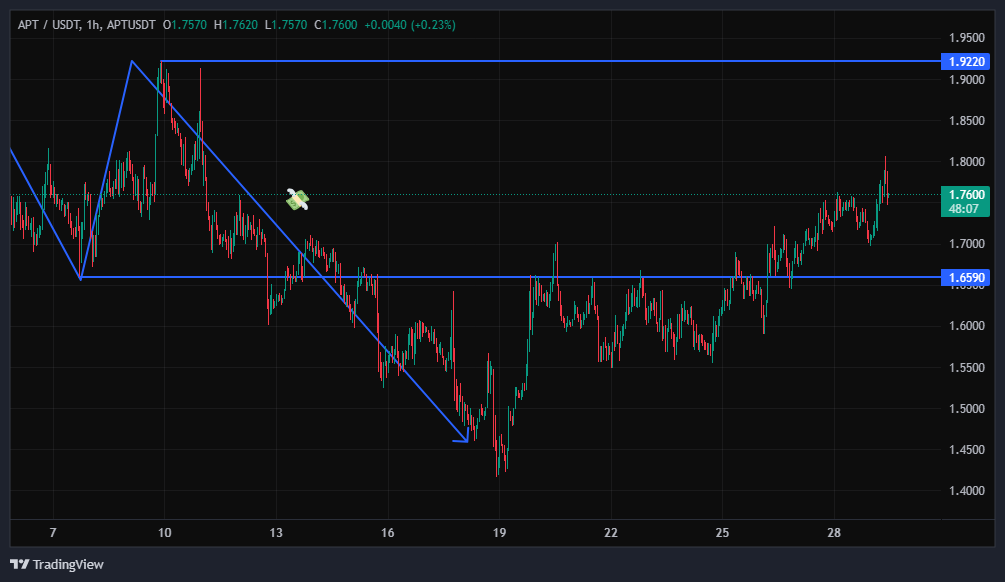The height and width of the screenshot is (582, 1005).
Task: Click the lowest candle wick below 1.4500
Action: click(x=498, y=470)
